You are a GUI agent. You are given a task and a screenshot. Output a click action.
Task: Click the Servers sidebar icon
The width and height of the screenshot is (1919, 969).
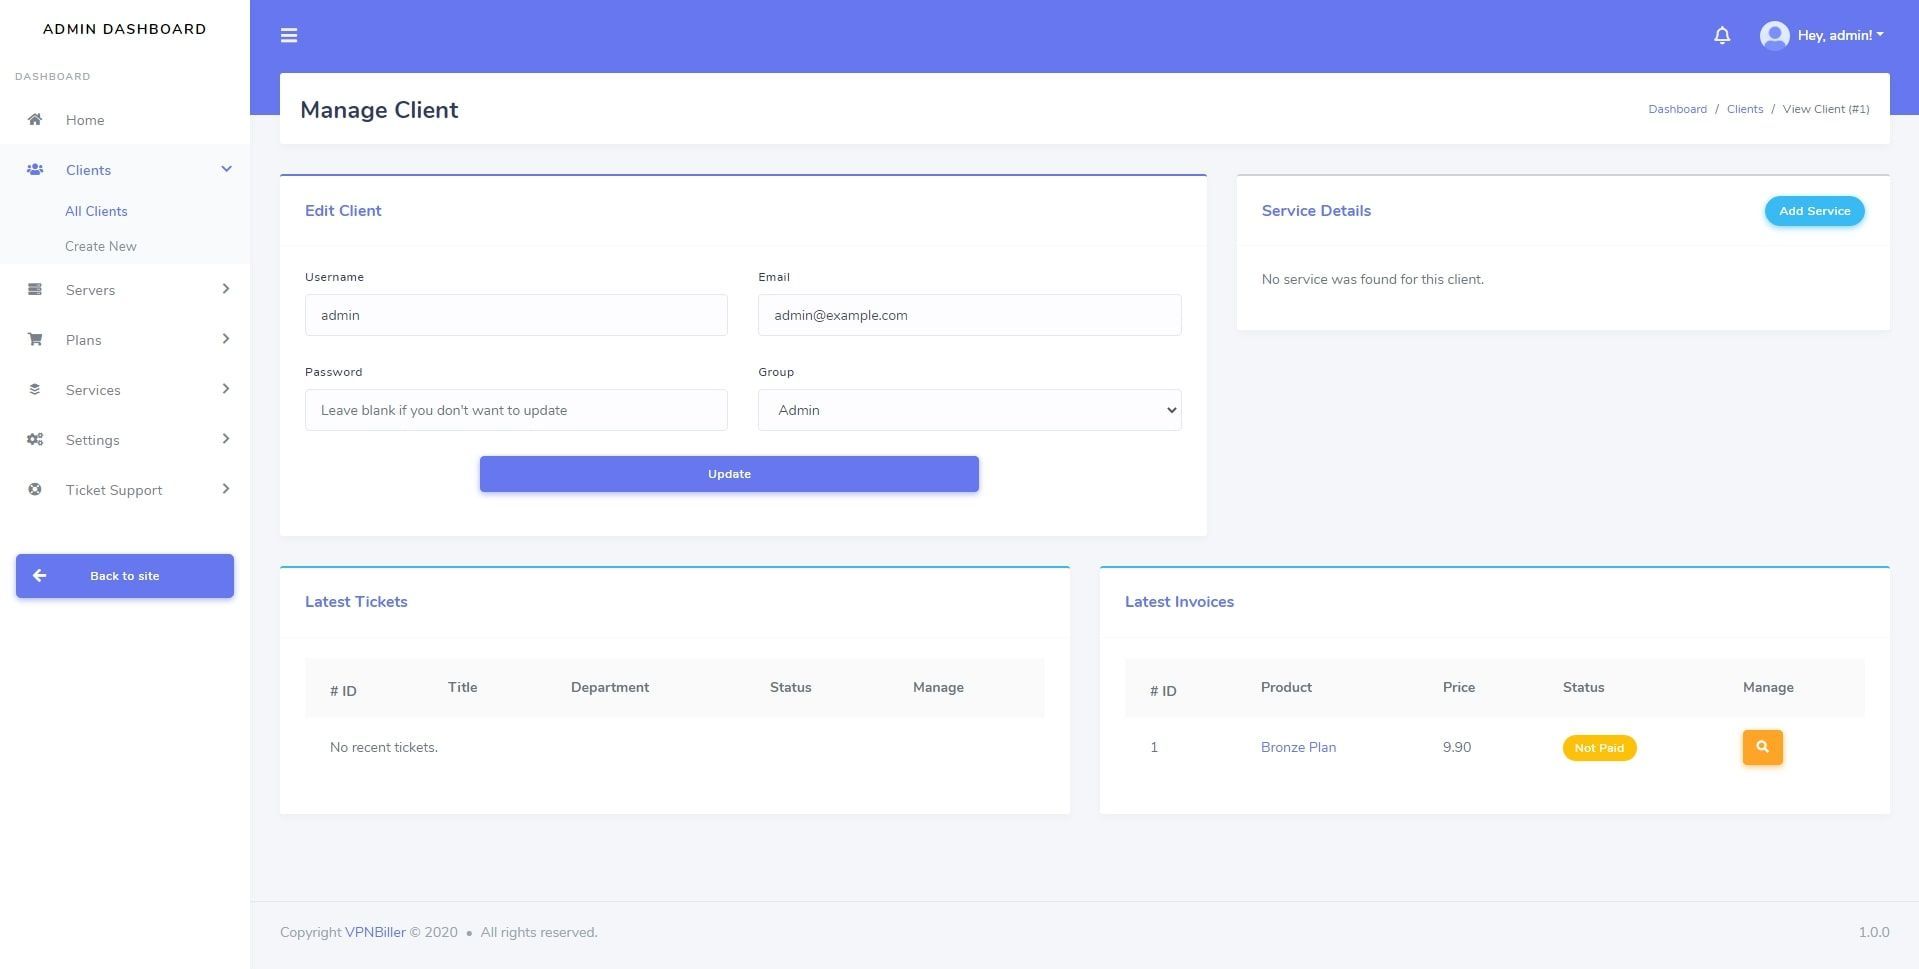(35, 290)
